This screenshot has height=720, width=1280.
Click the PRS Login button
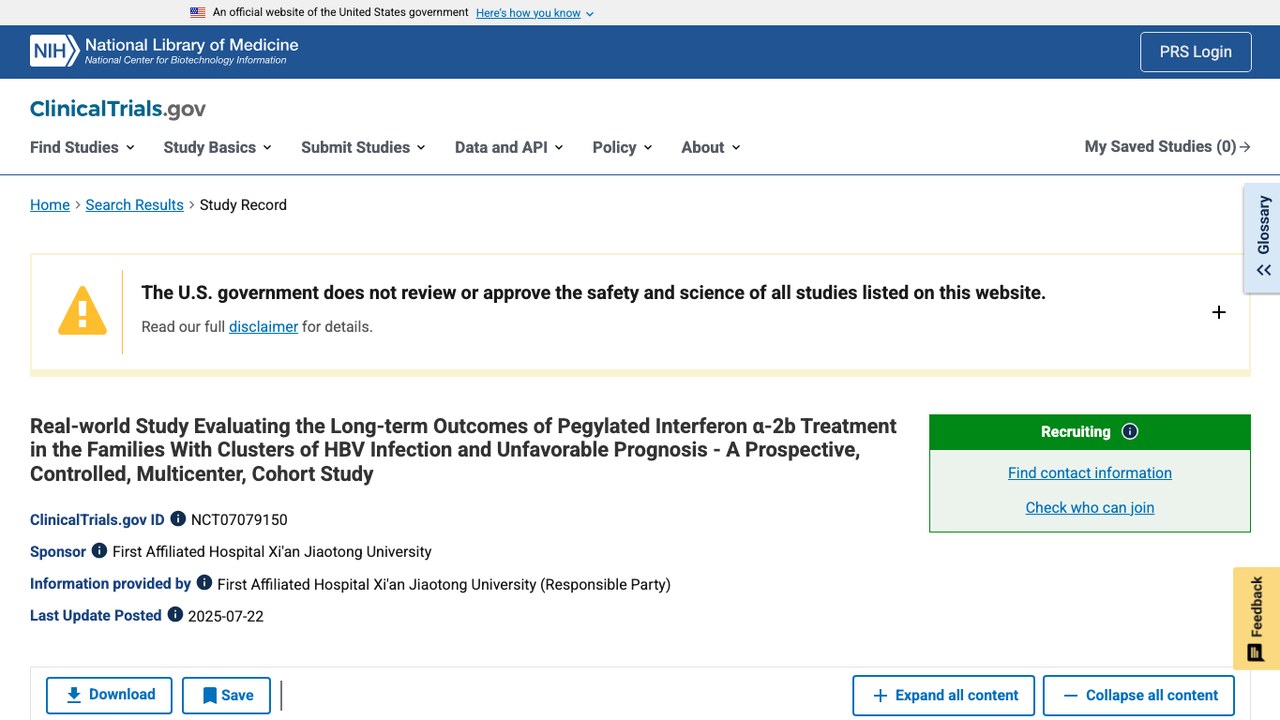(1196, 52)
